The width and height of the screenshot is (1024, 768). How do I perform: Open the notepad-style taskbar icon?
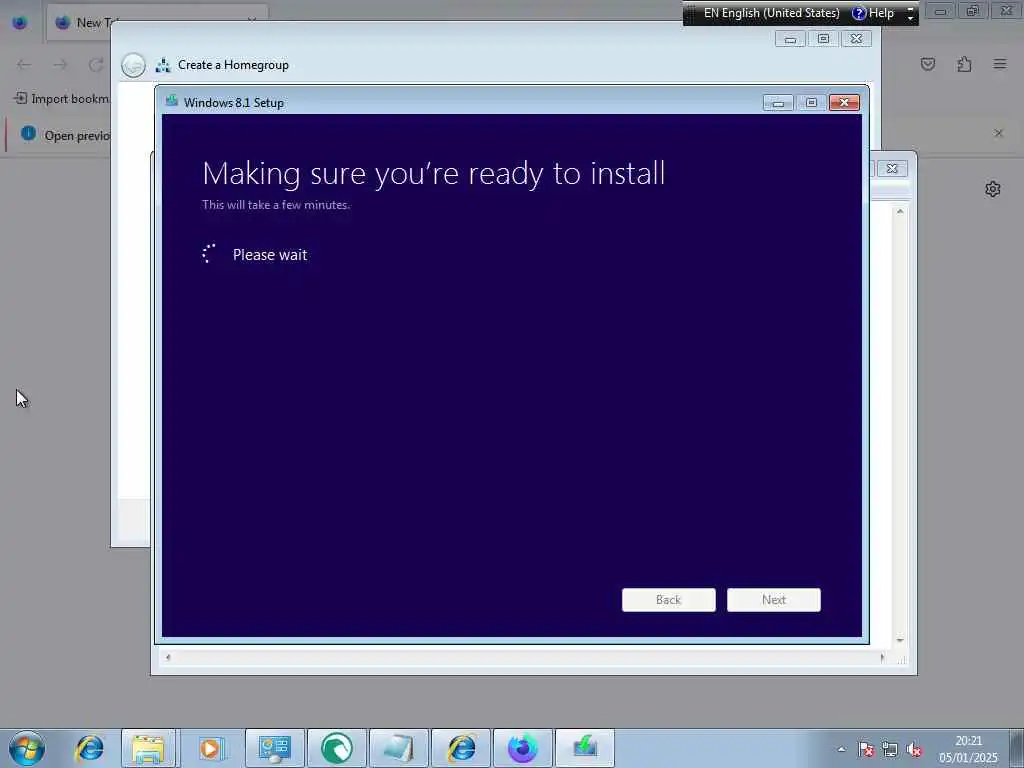tap(398, 748)
